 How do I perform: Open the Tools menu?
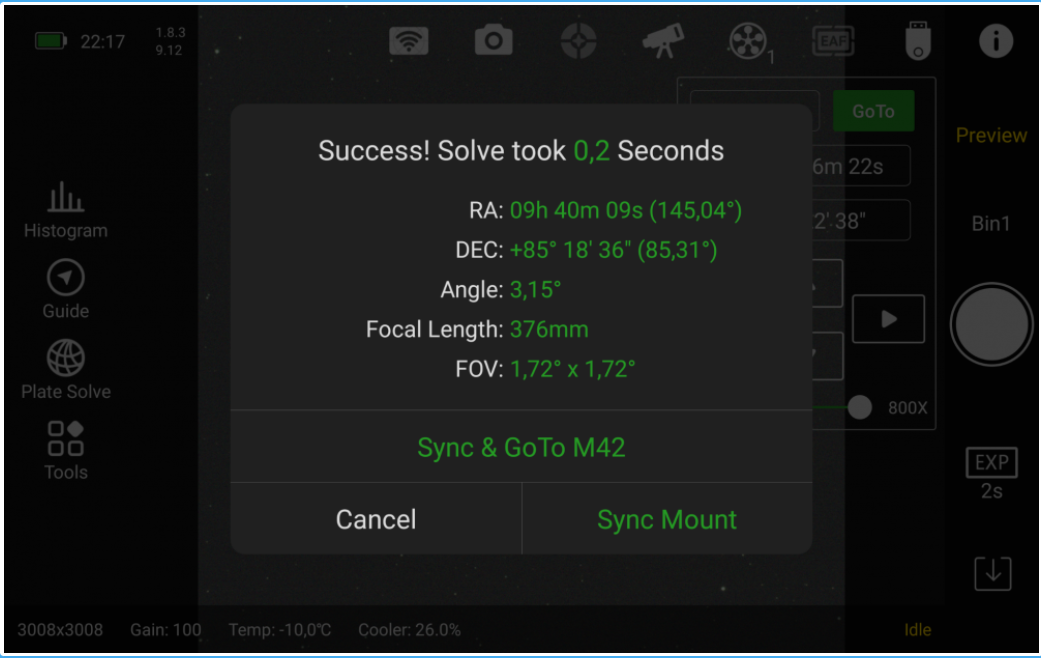[66, 450]
